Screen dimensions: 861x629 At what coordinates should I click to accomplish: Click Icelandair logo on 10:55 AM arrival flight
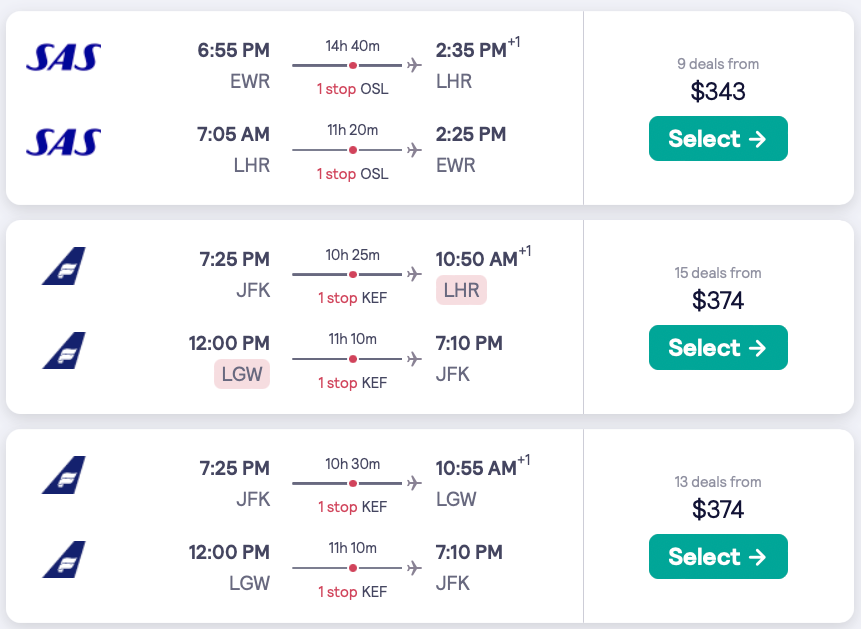click(x=64, y=476)
